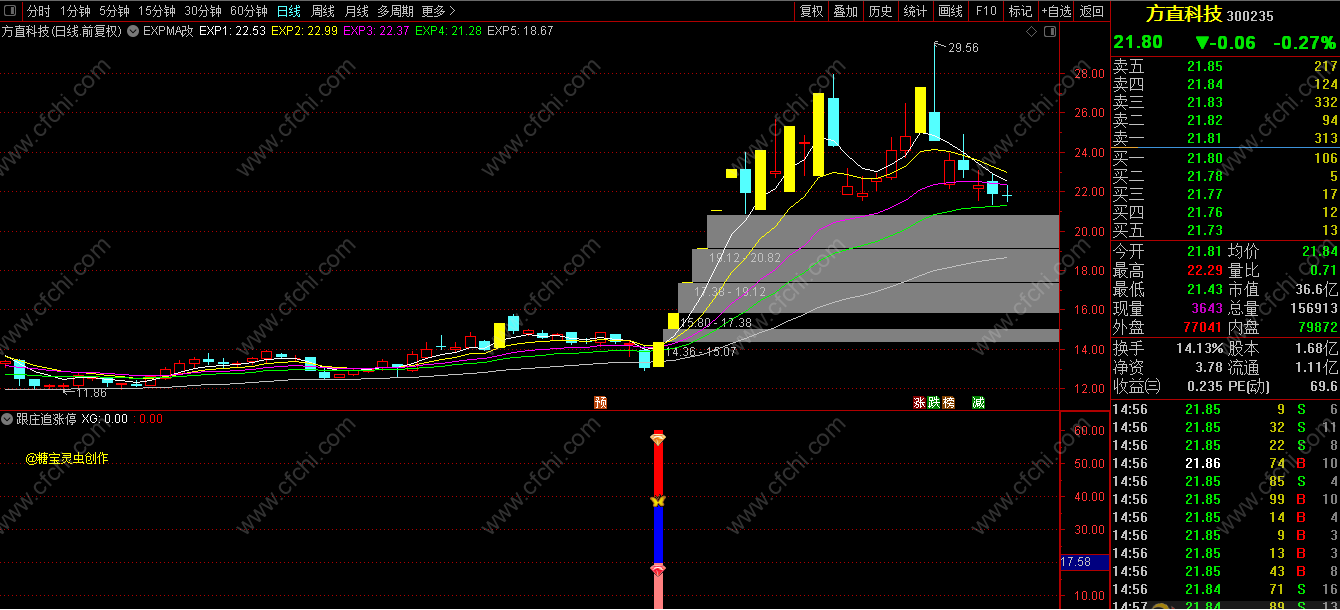Click the 17.58 price axis cursor label
1340x610 pixels.
[1084, 562]
